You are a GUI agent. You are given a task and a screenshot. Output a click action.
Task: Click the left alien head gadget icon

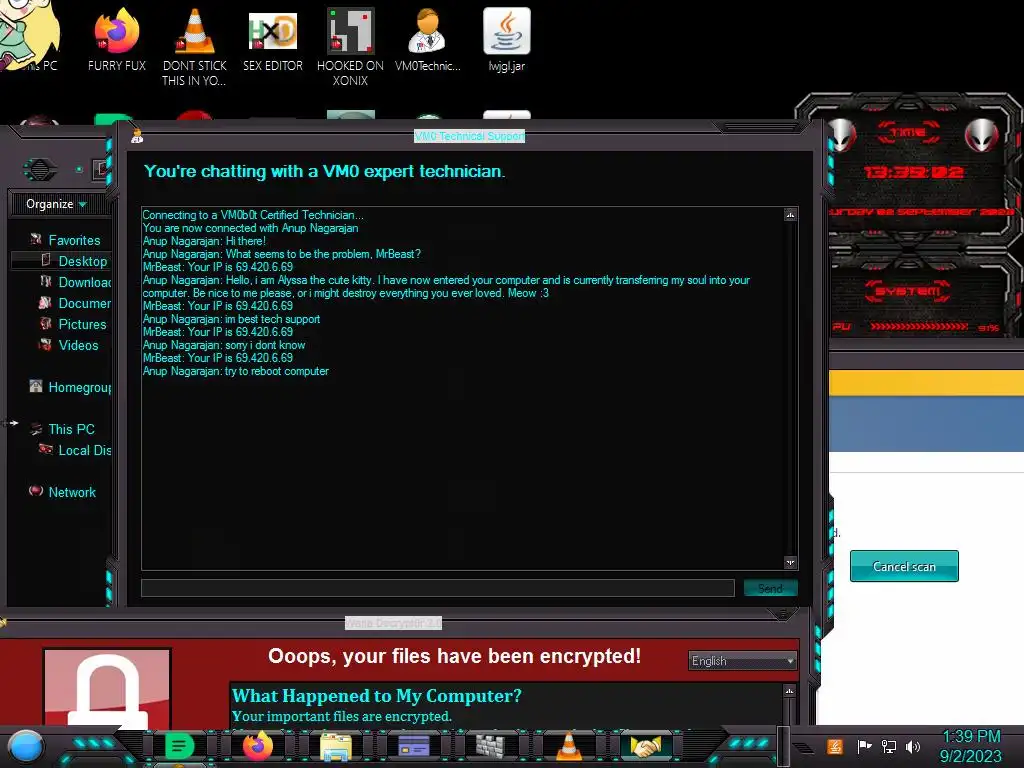coord(843,135)
